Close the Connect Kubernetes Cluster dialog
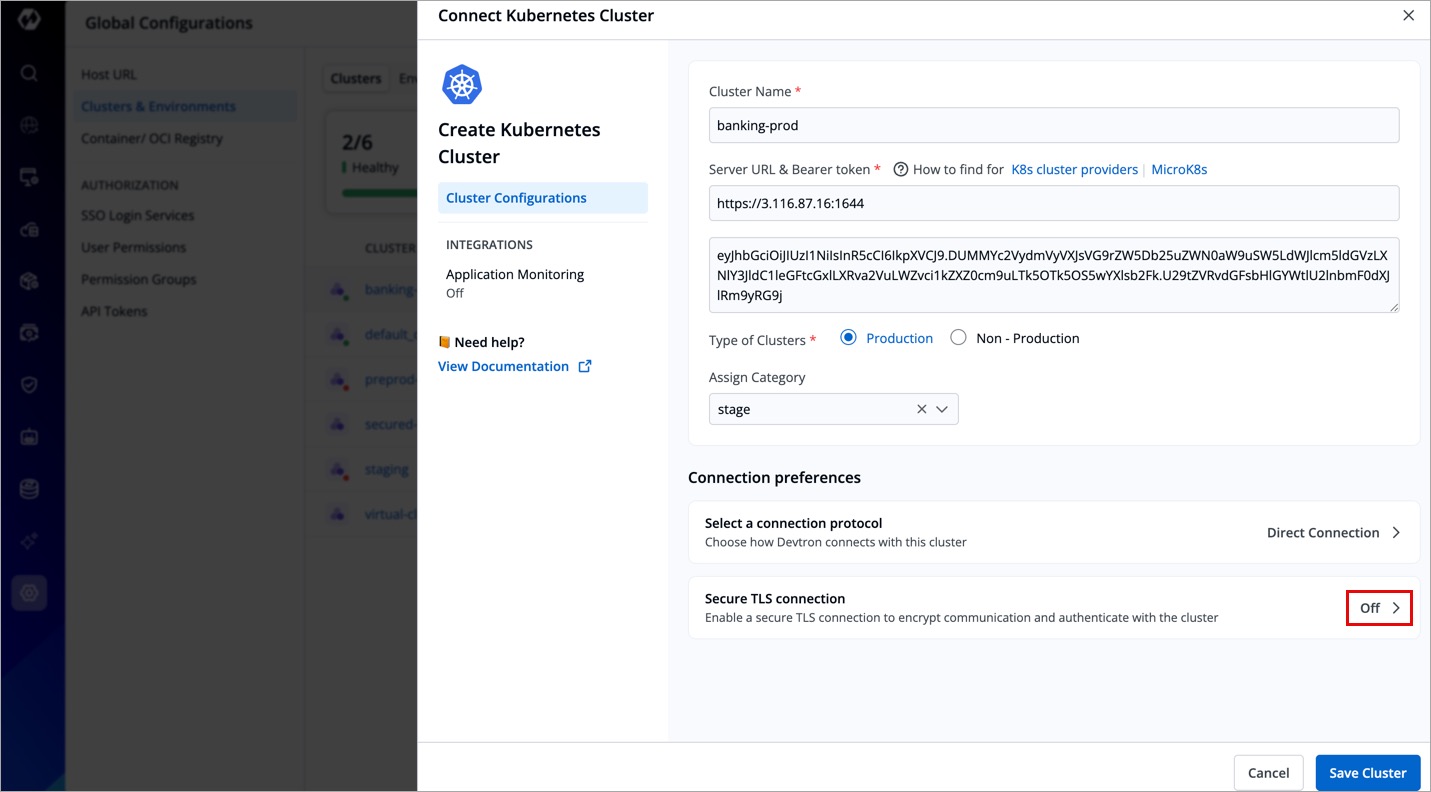The image size is (1431, 792). pos(1408,16)
